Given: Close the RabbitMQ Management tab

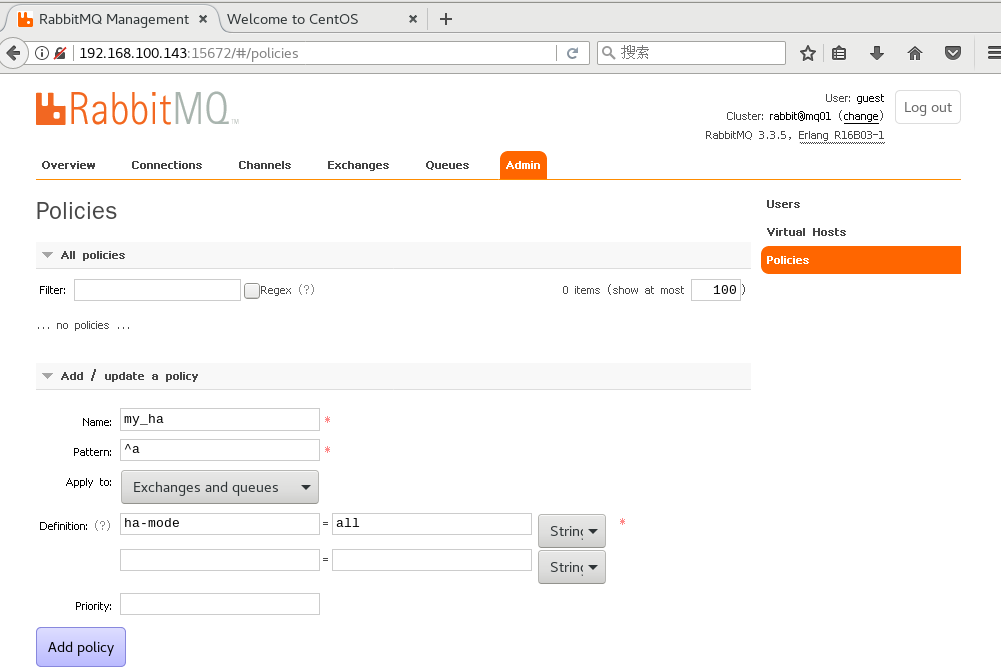Looking at the screenshot, I should click(x=203, y=19).
